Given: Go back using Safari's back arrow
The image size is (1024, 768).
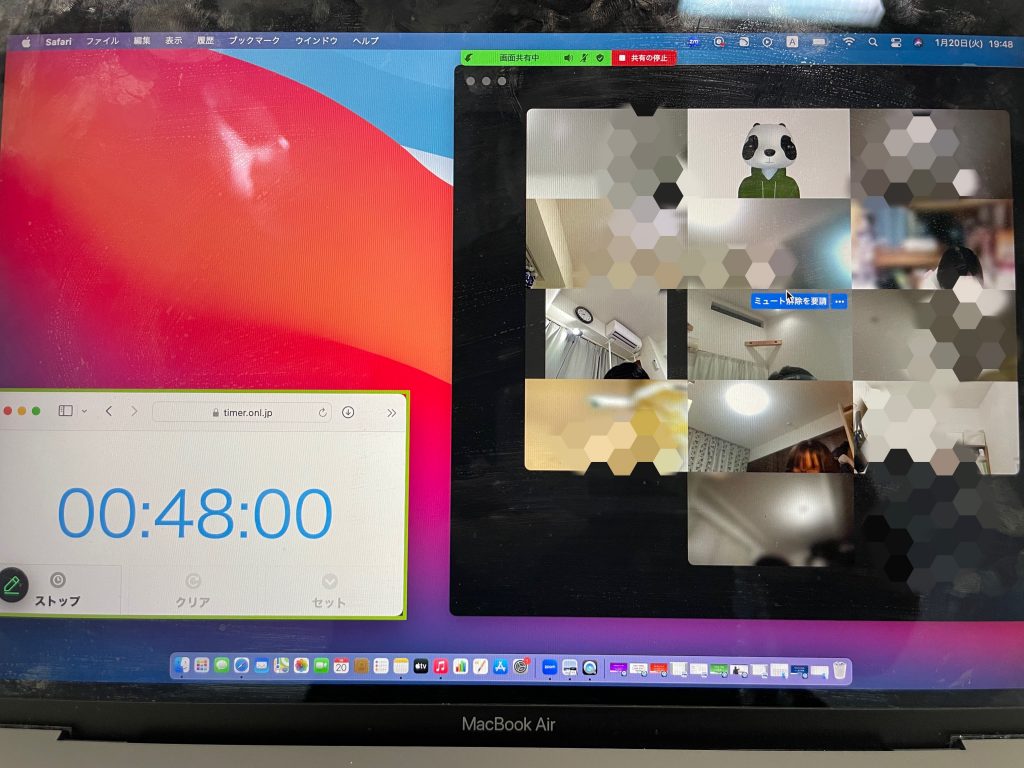Looking at the screenshot, I should click(109, 411).
